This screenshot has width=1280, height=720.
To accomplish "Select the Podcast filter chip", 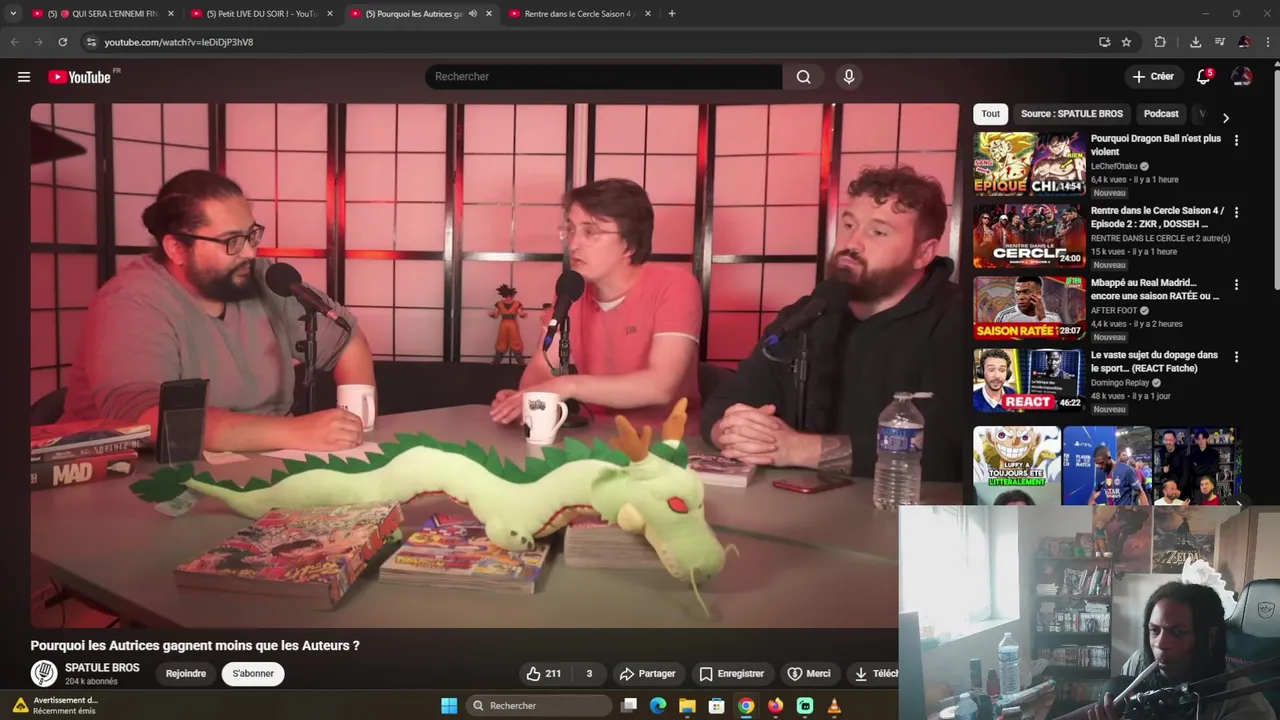I will [x=1161, y=114].
